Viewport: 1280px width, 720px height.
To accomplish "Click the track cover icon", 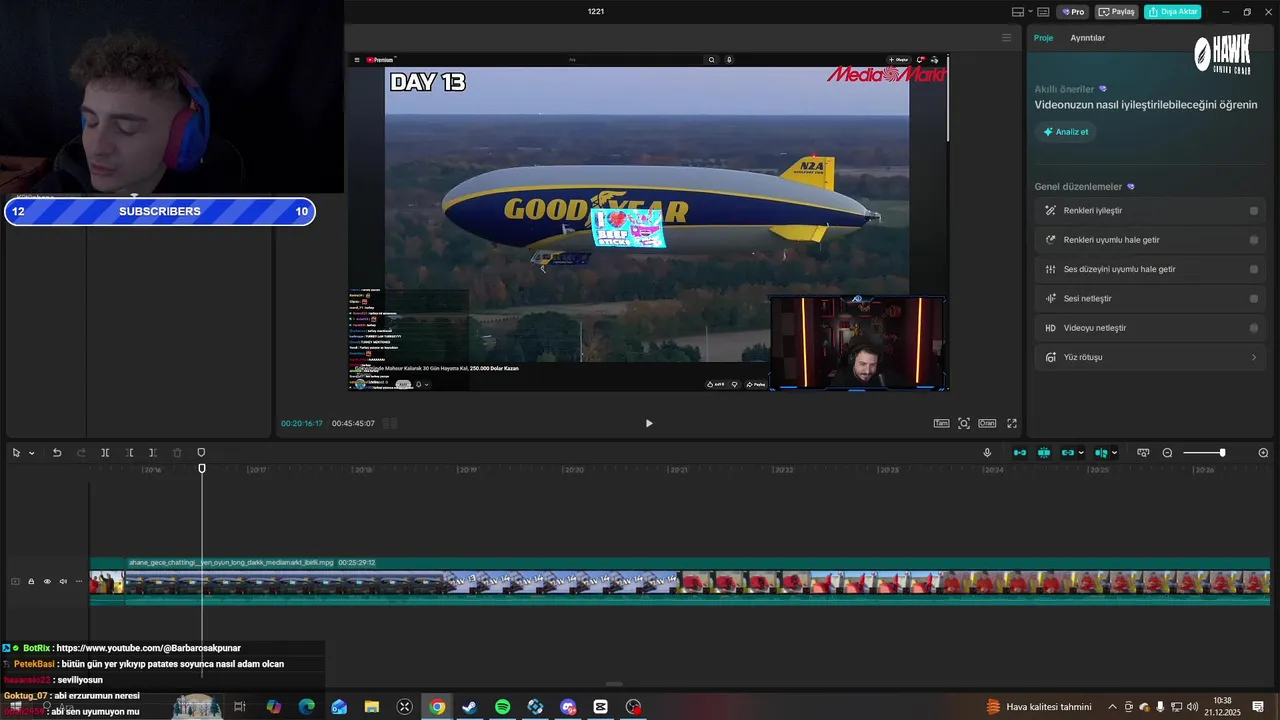I will coord(15,581).
